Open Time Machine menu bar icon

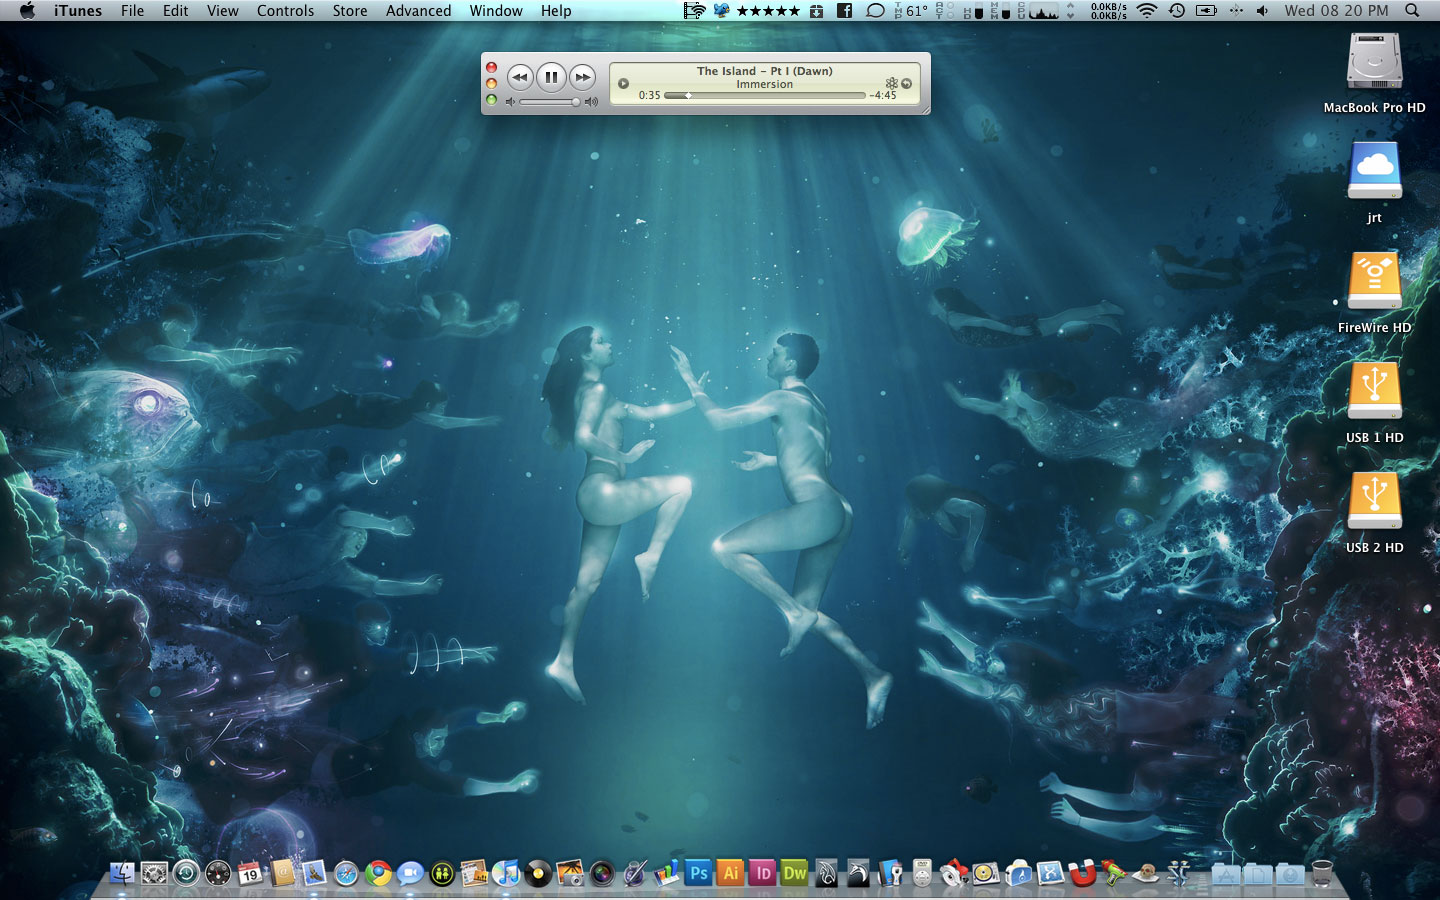pyautogui.click(x=1177, y=11)
